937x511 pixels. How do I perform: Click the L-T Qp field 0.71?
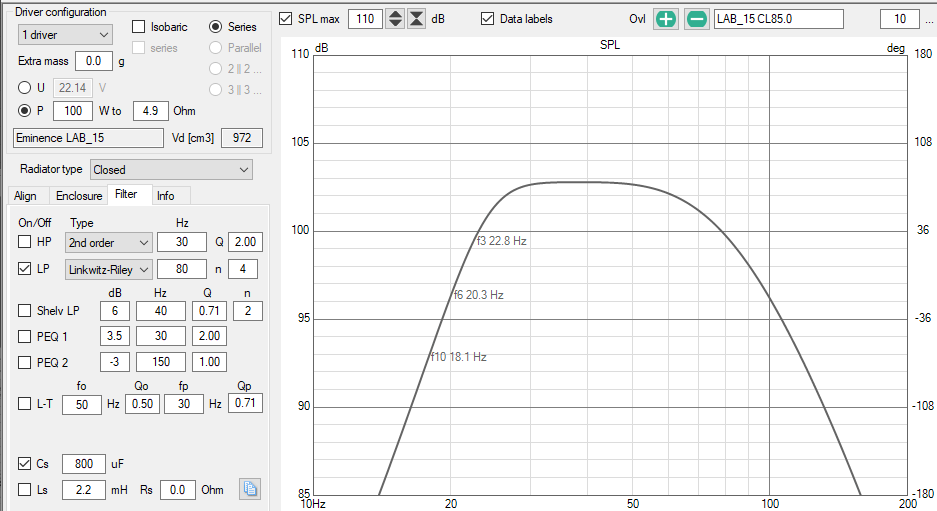[245, 403]
